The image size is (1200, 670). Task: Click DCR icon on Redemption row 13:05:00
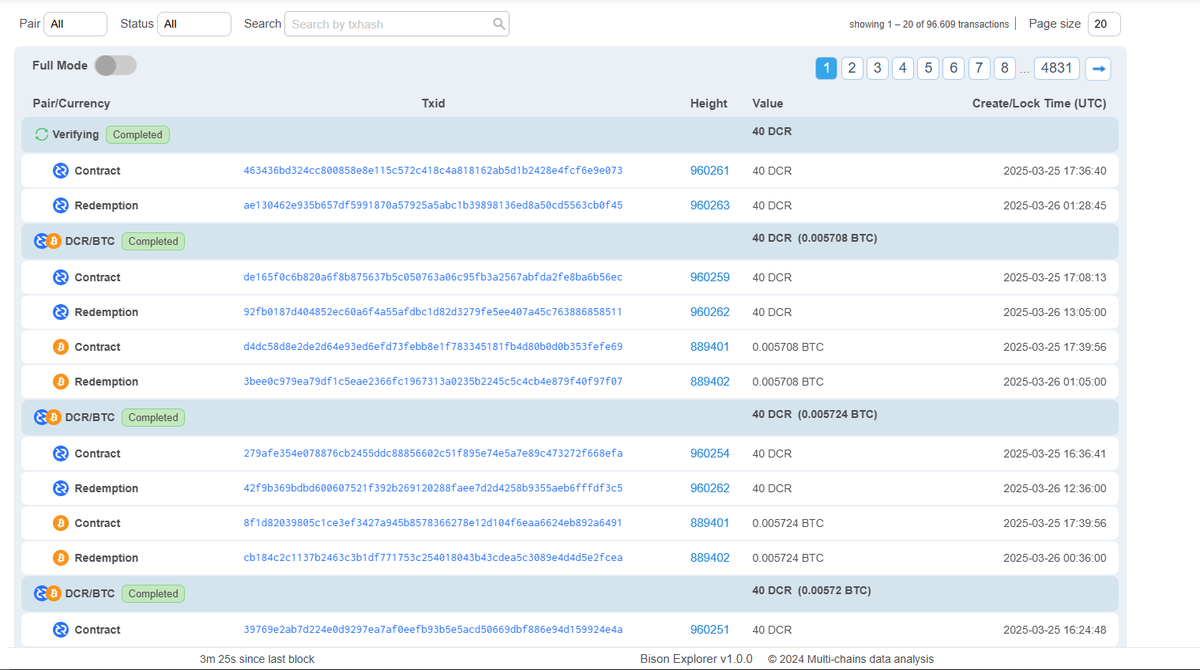pos(60,313)
